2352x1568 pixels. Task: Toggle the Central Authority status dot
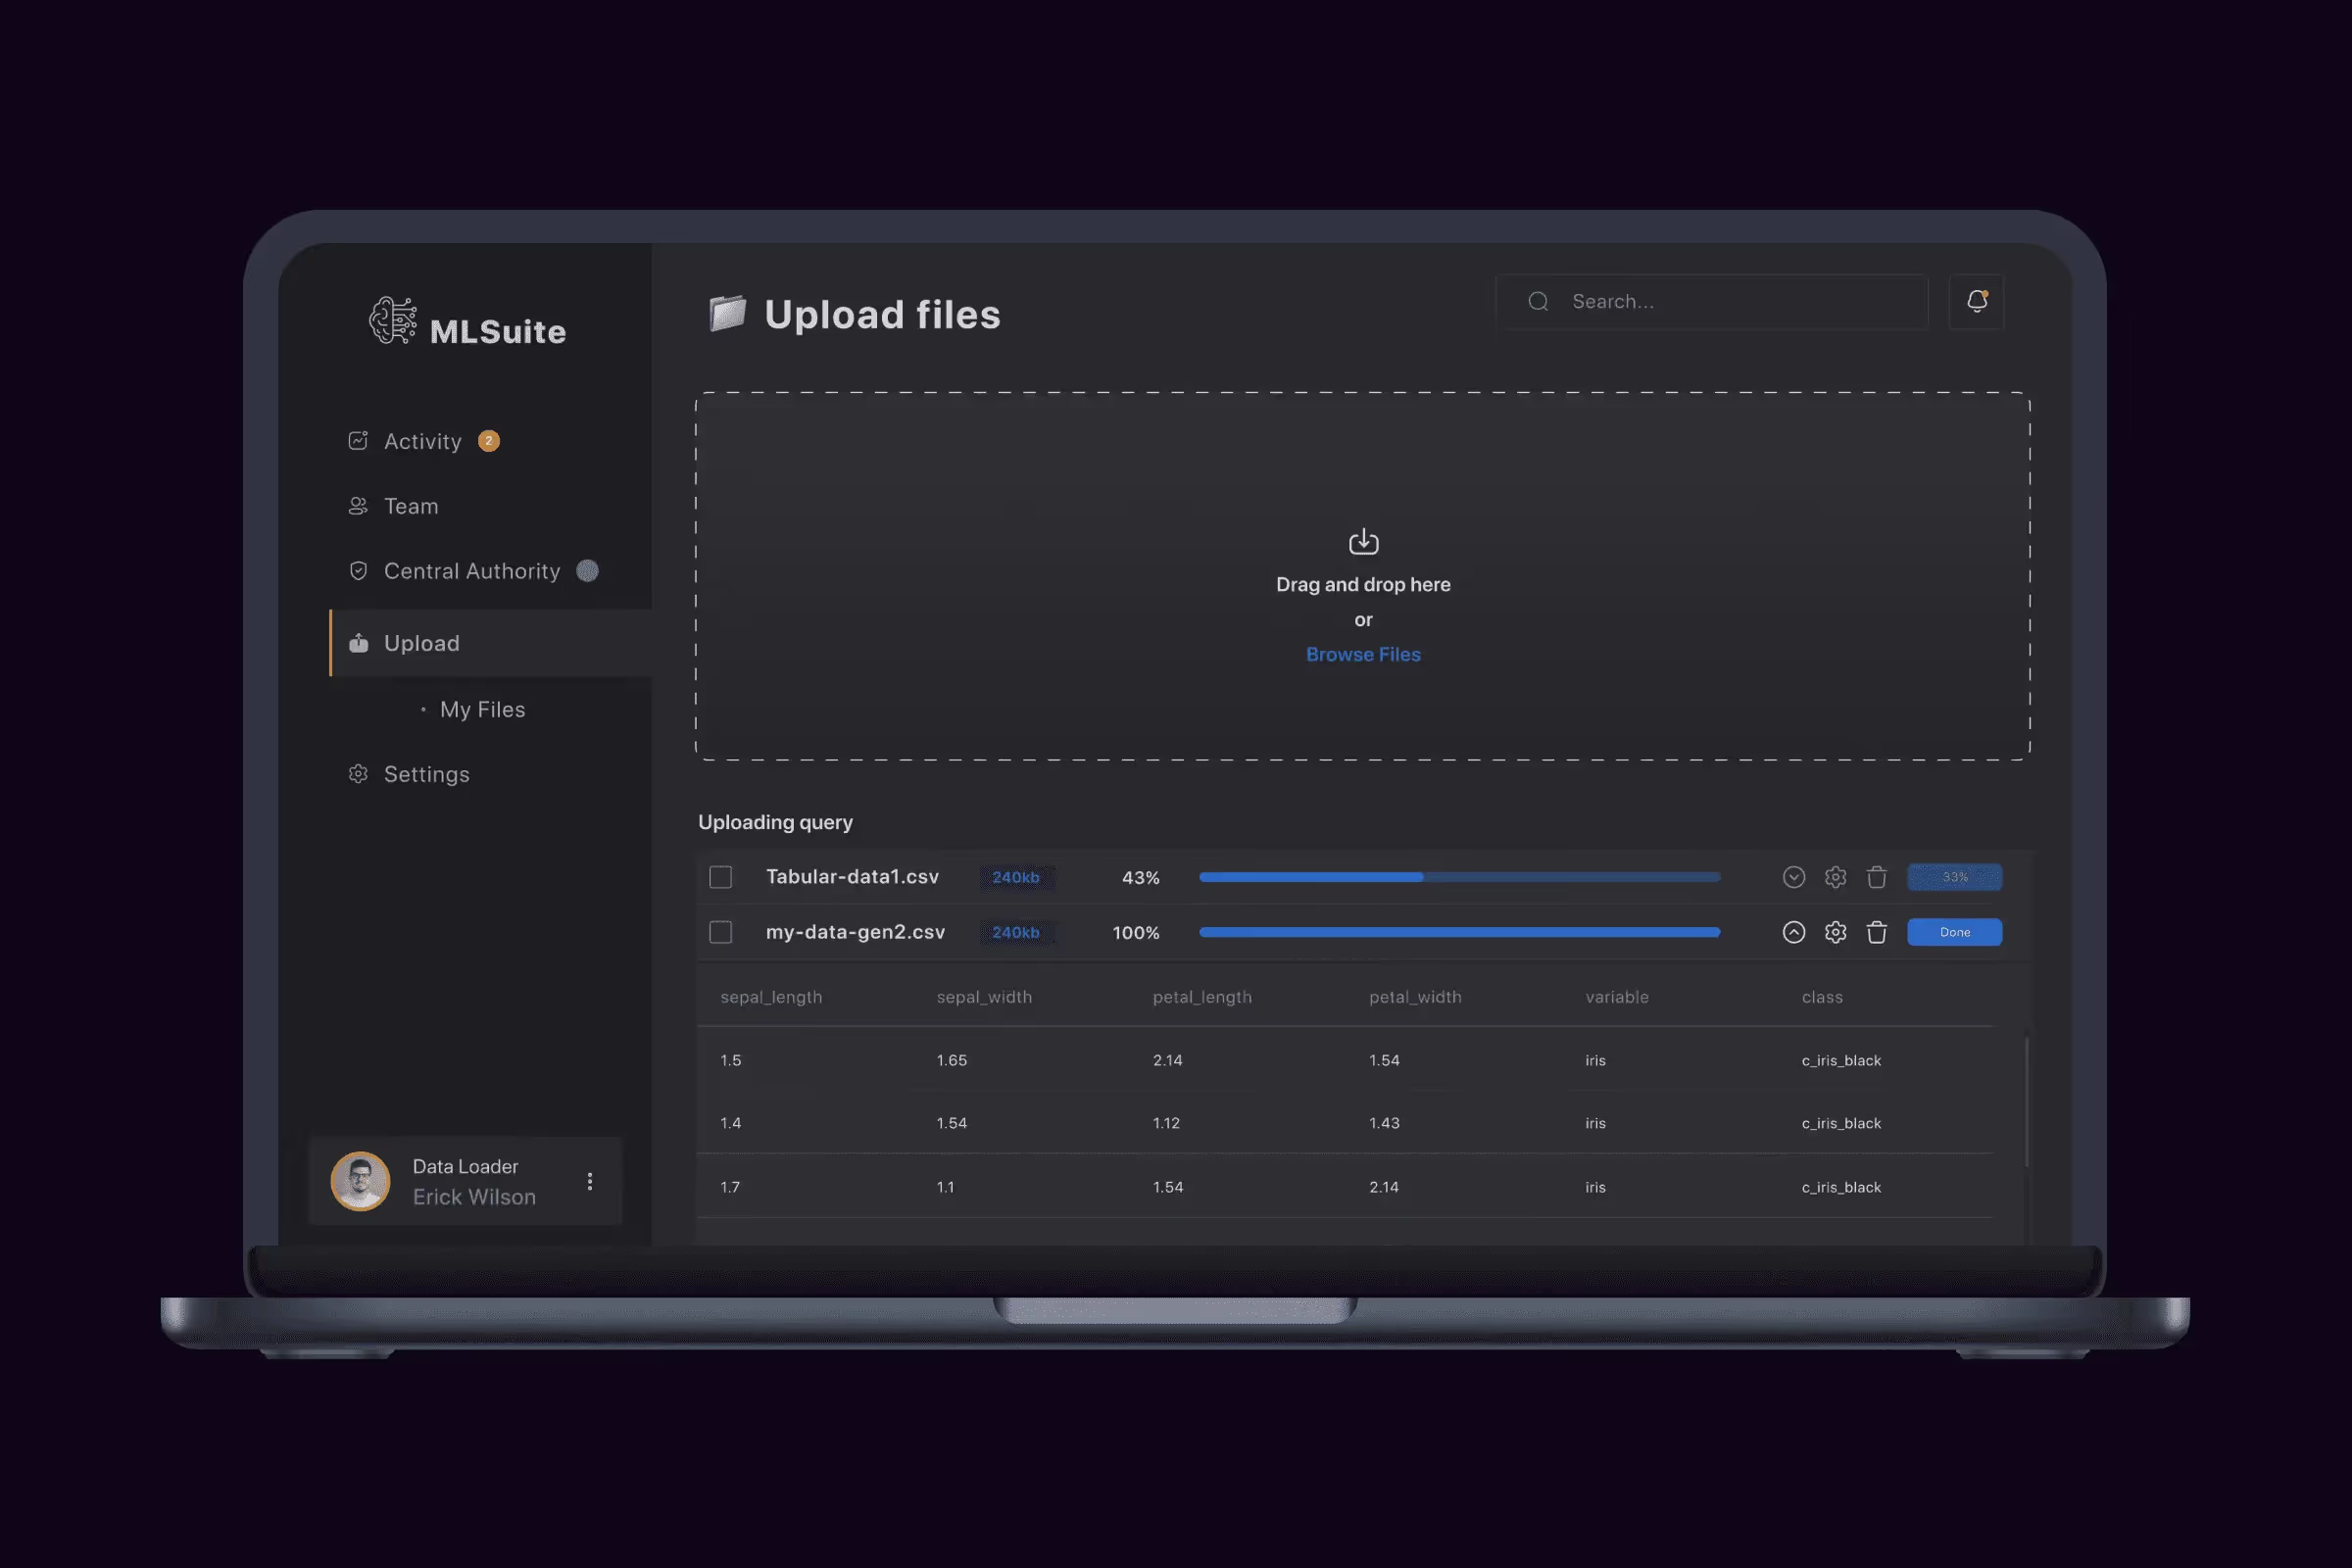[x=587, y=571]
